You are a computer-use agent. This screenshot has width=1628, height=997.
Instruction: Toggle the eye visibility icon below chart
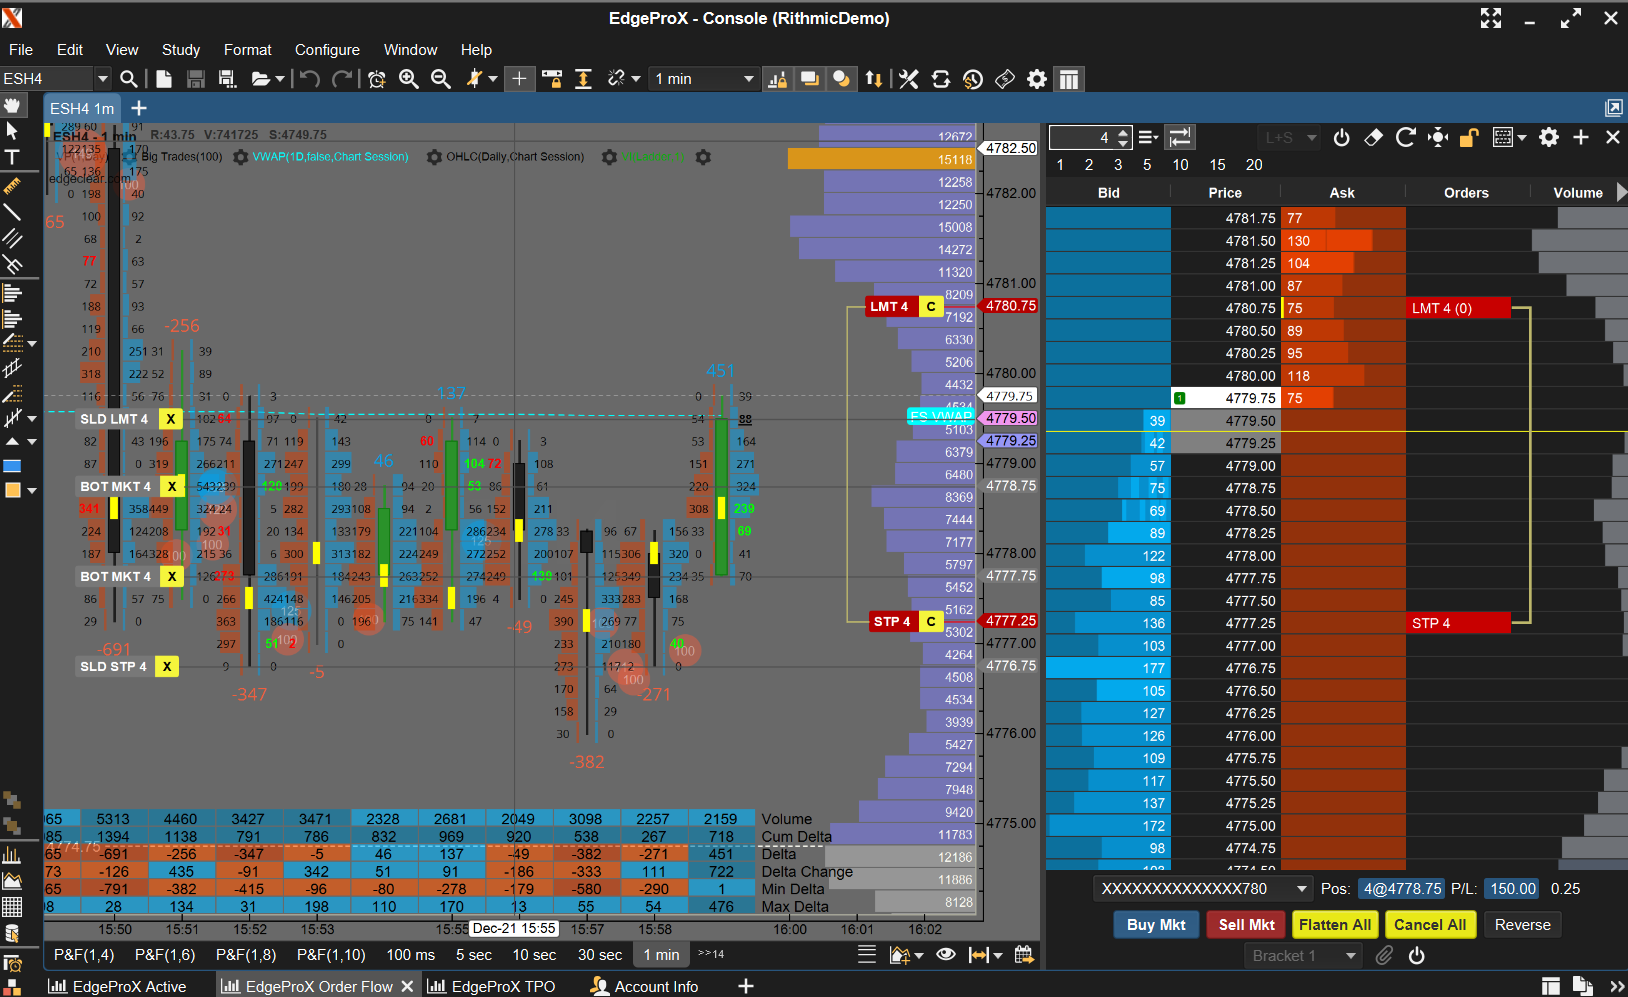(x=945, y=955)
